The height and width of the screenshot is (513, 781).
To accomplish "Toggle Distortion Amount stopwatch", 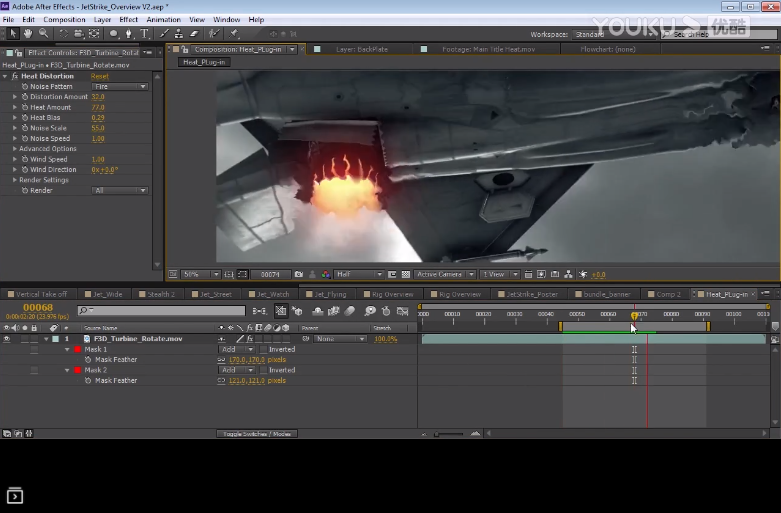I will click(25, 97).
